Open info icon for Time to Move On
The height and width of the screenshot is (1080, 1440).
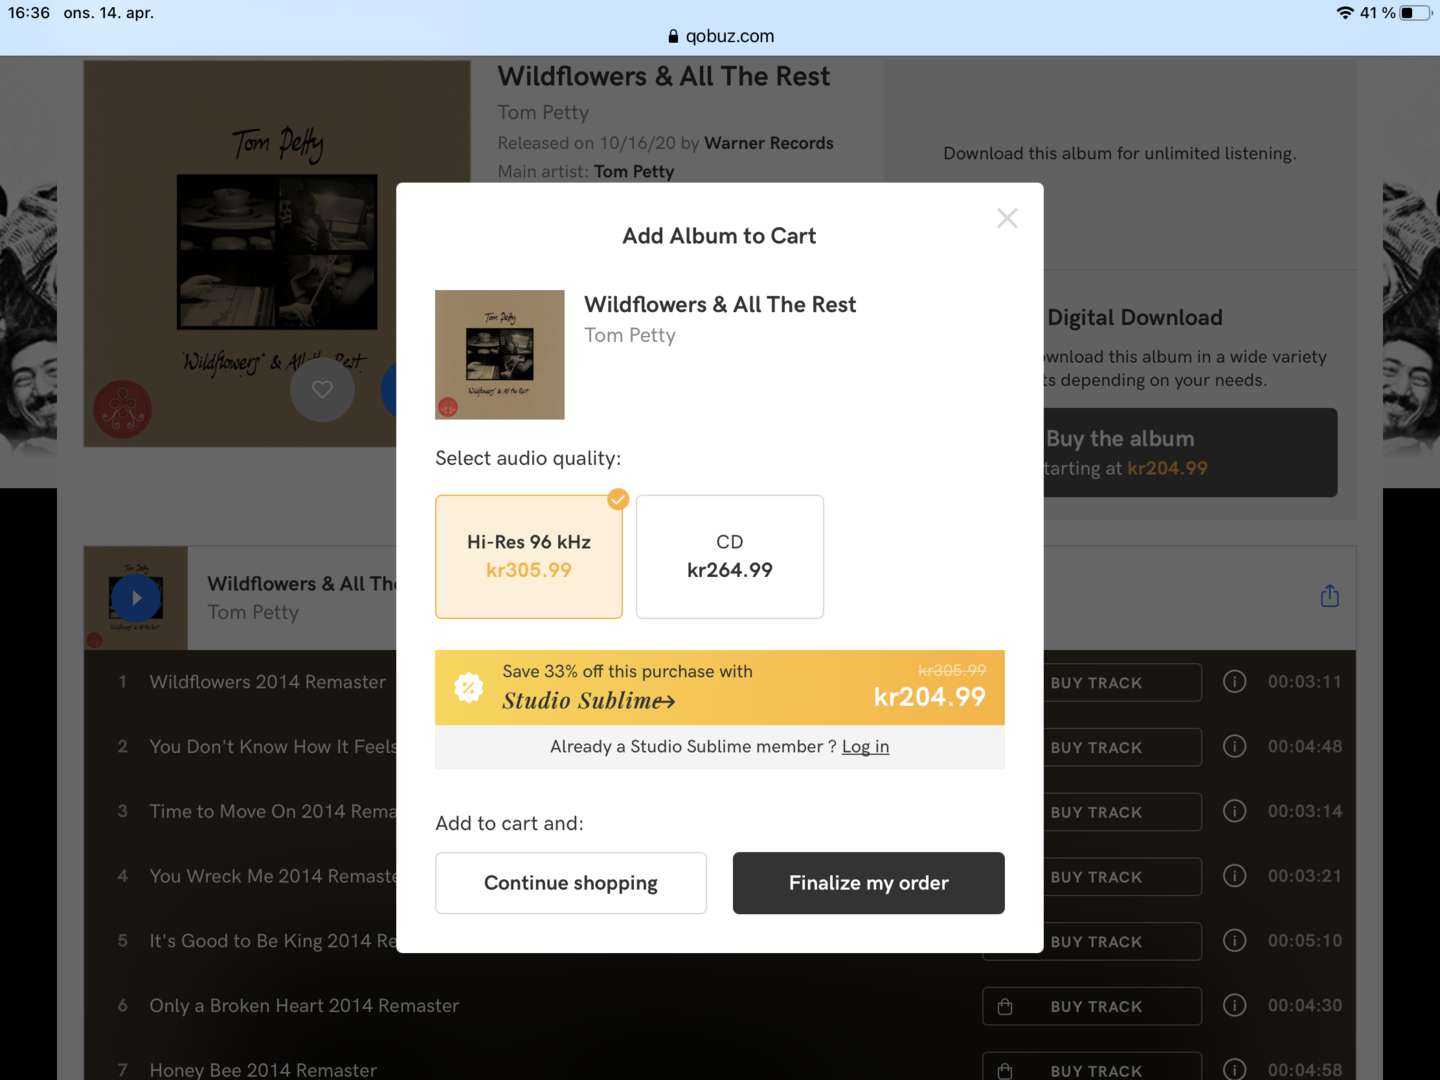(x=1235, y=811)
